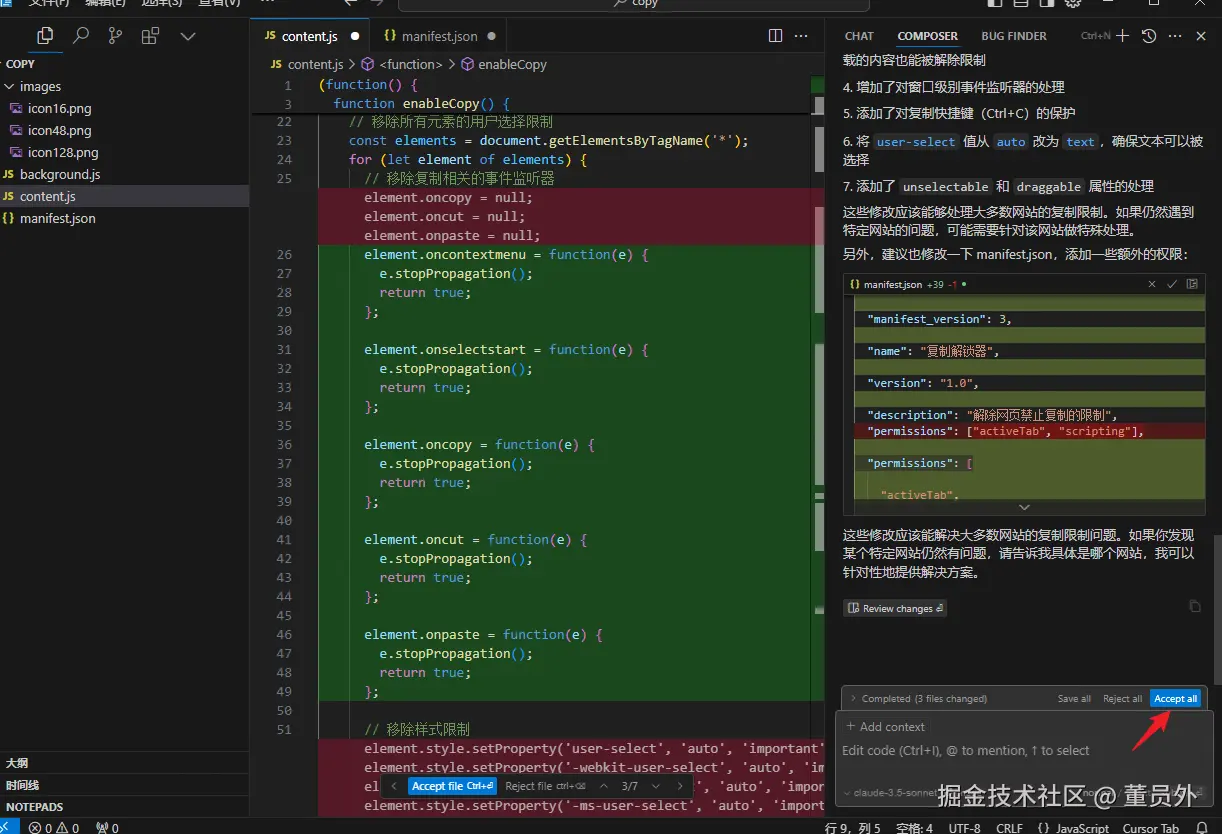Switch to the manifest.json editor tab

[x=439, y=36]
